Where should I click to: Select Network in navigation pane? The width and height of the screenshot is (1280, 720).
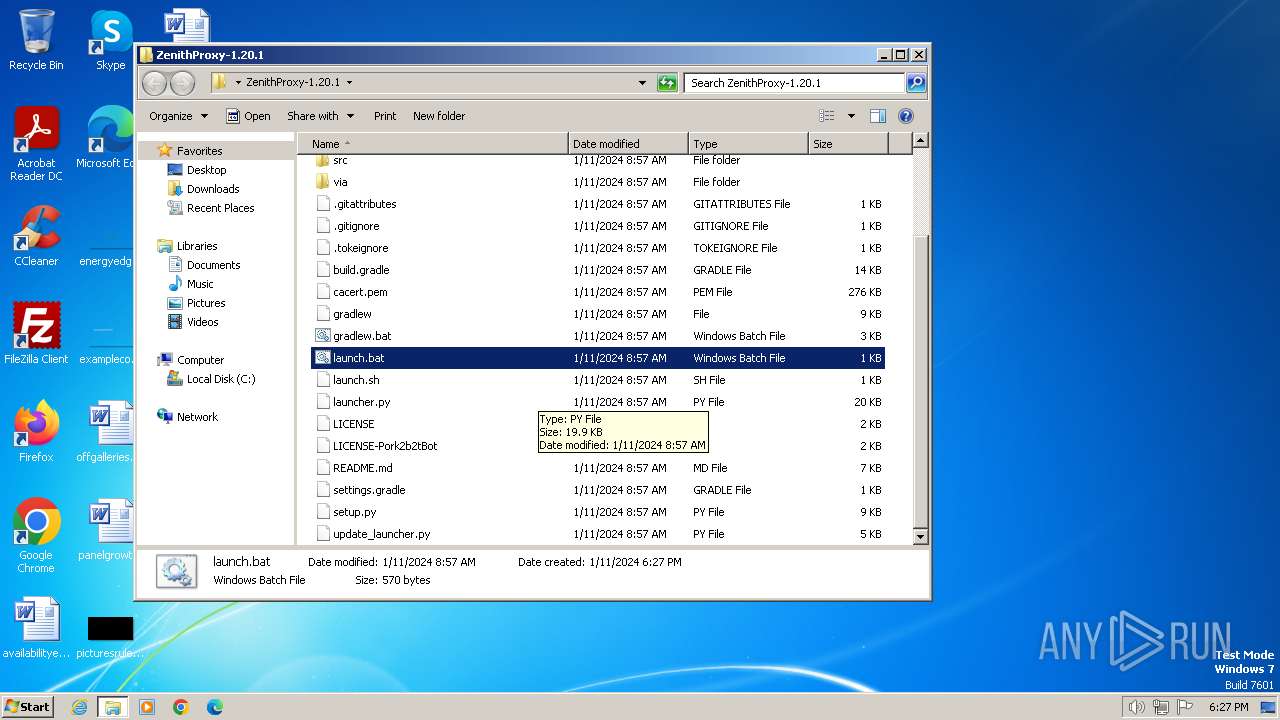click(187, 417)
